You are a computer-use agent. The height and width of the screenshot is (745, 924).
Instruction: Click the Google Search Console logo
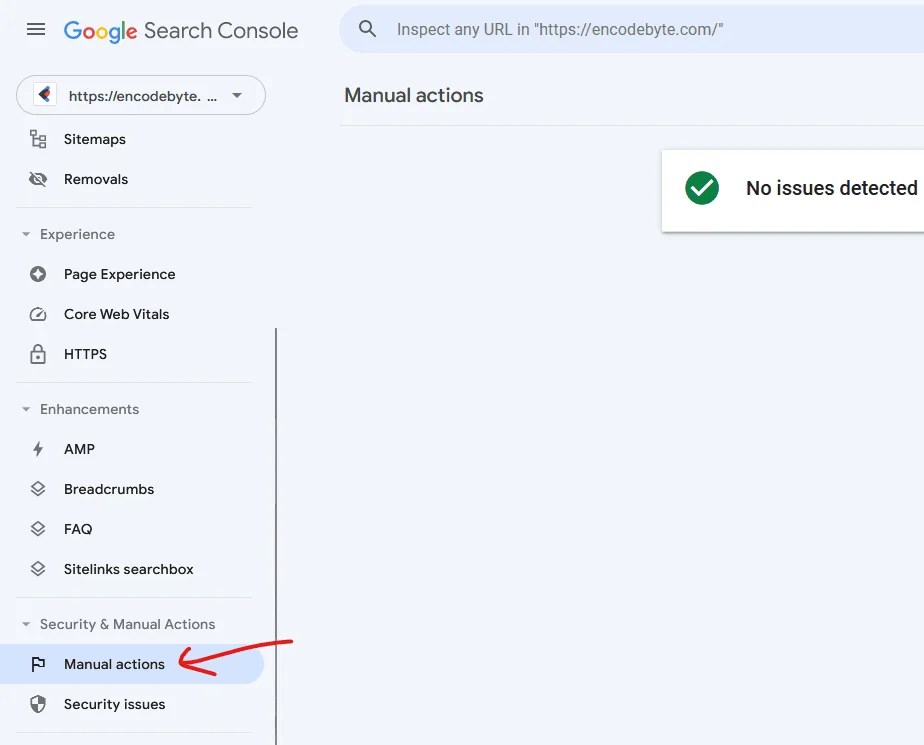point(181,30)
